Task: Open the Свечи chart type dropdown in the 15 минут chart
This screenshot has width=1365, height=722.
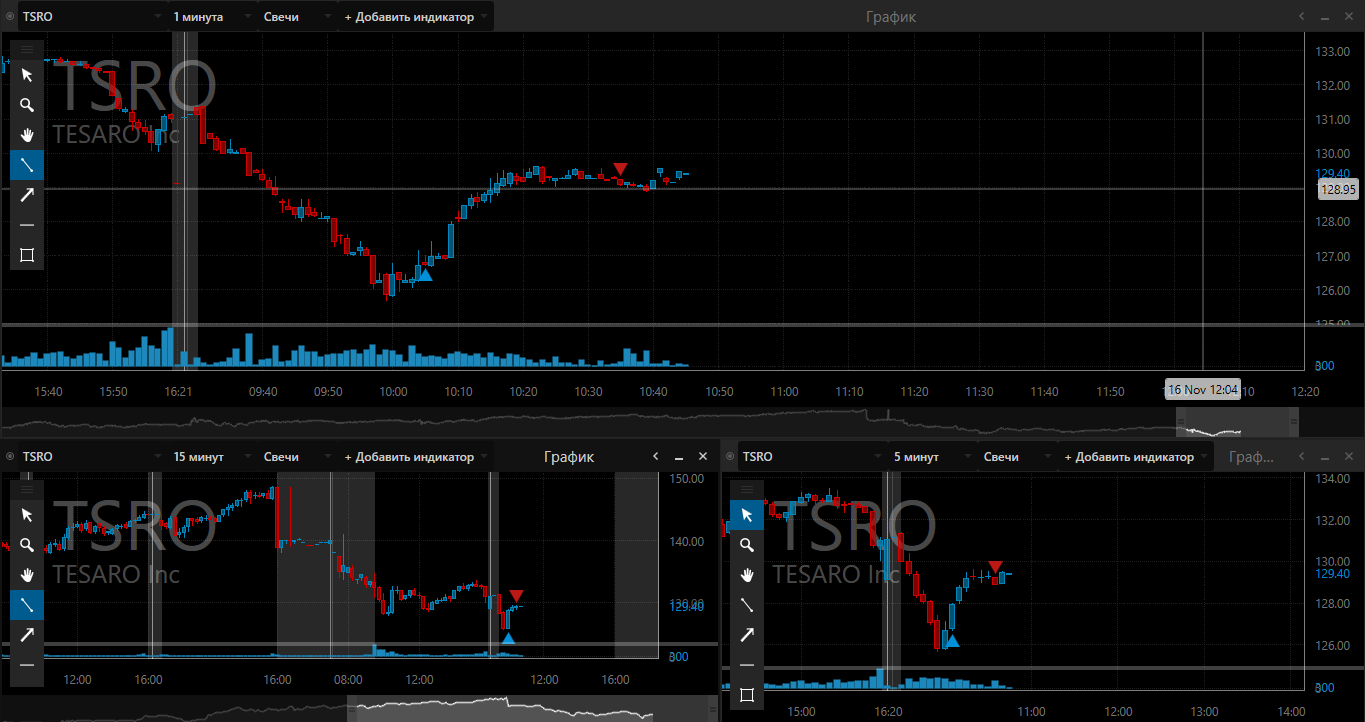Action: [297, 457]
